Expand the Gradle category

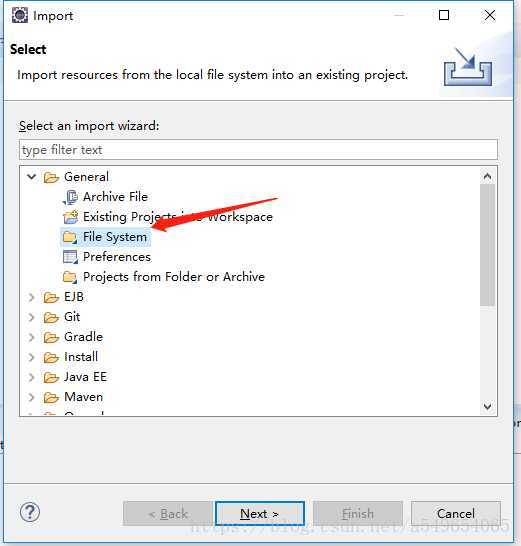click(x=31, y=337)
